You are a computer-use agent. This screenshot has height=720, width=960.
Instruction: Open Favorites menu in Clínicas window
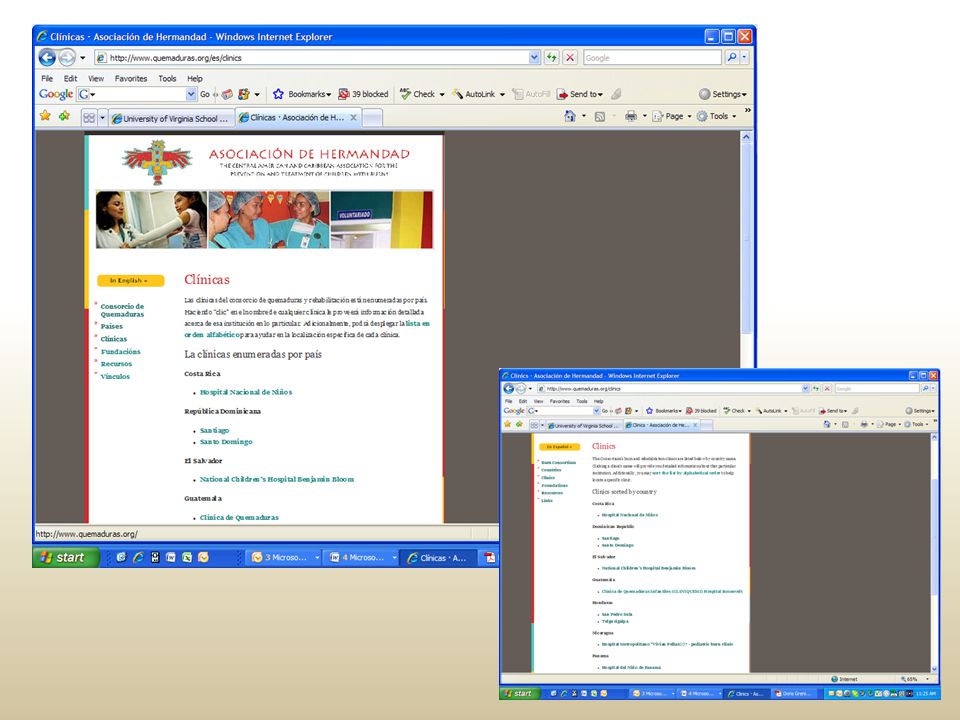pyautogui.click(x=131, y=78)
